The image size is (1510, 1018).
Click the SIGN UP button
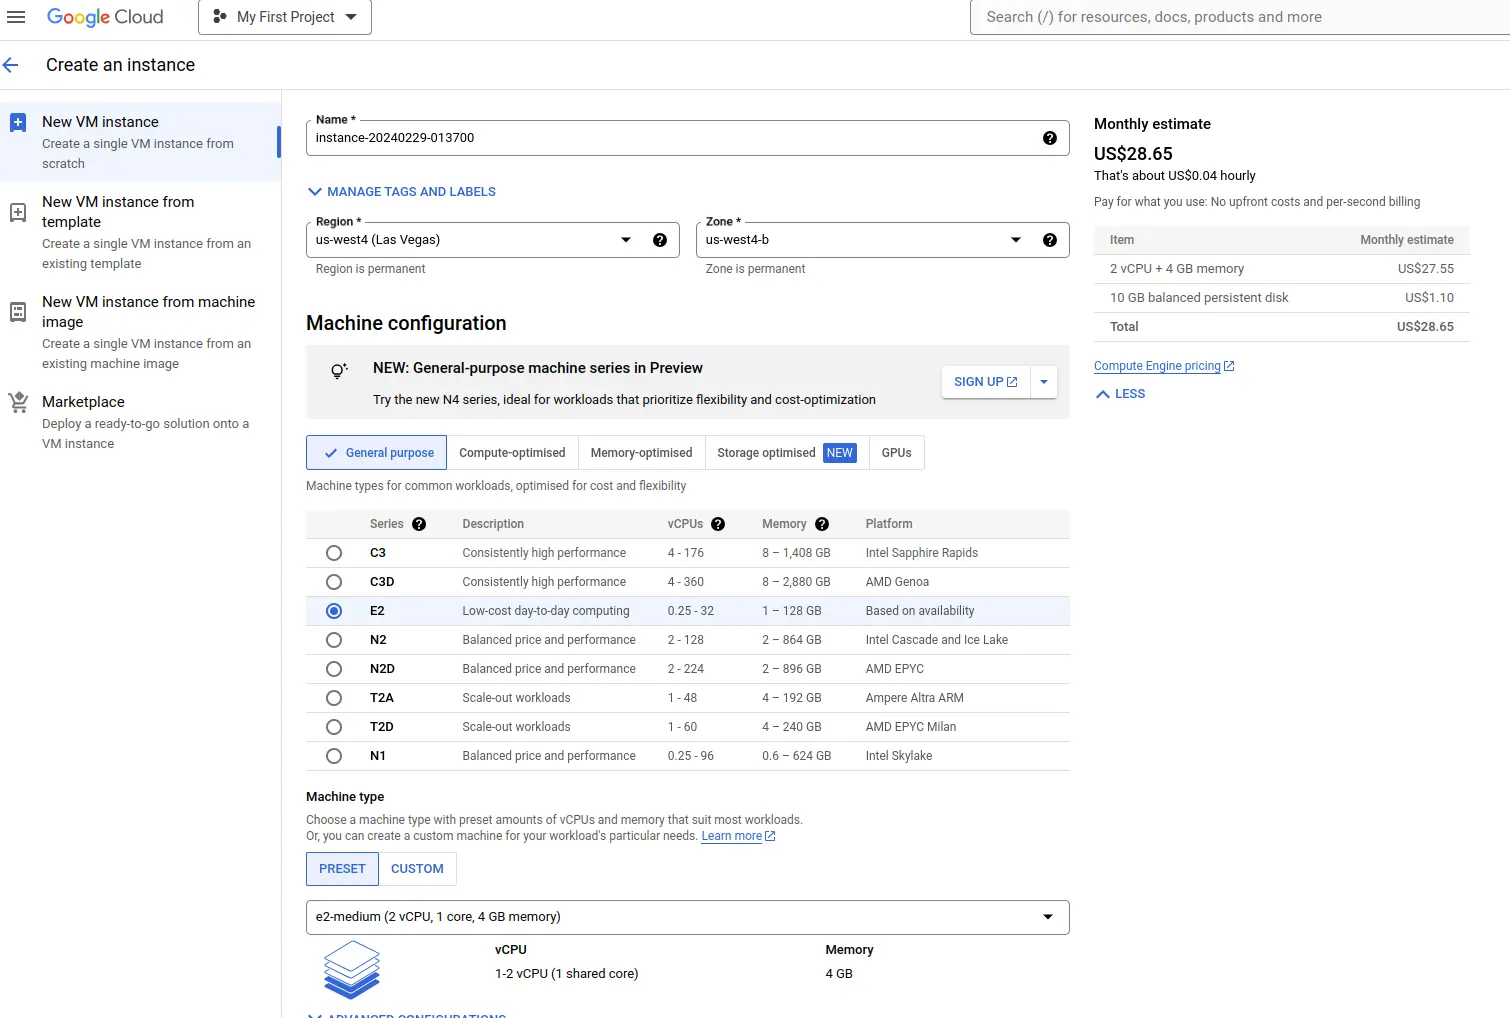coord(986,382)
